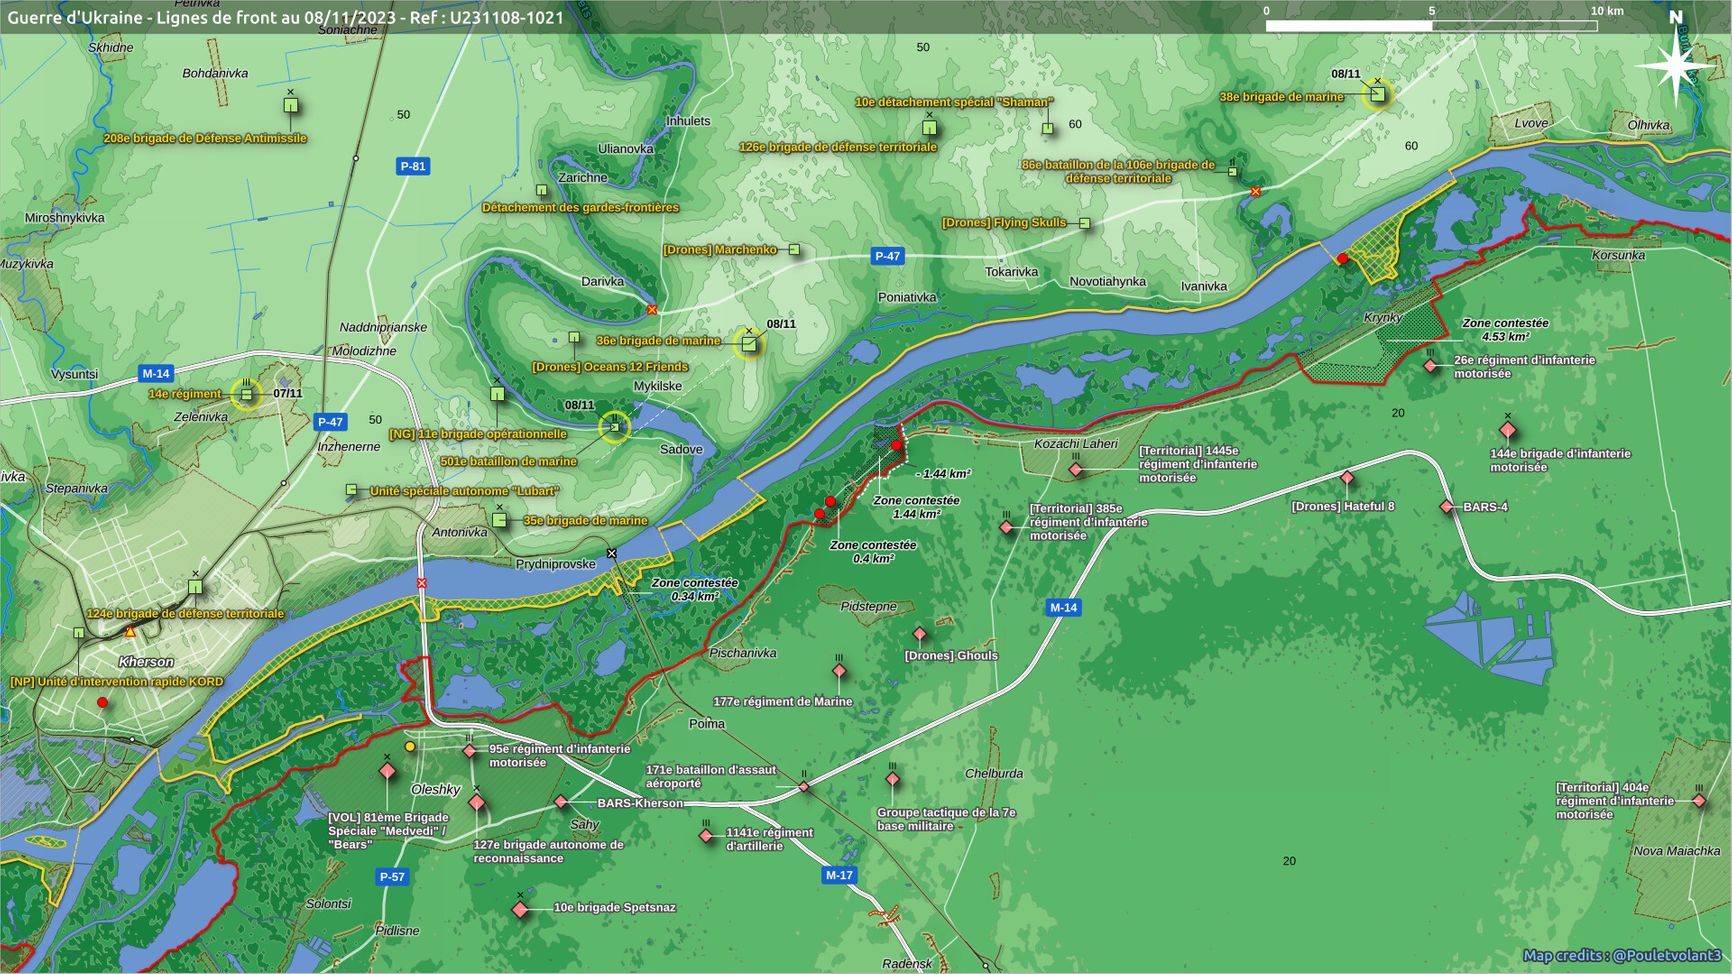The height and width of the screenshot is (974, 1732).
Task: Click the 144e brigade d'infanterie motorisée diamond
Action: 1507,431
